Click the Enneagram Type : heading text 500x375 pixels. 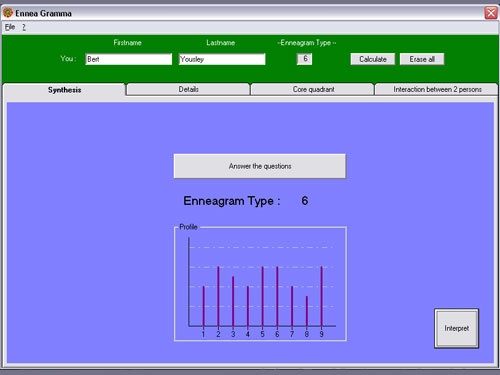click(232, 201)
